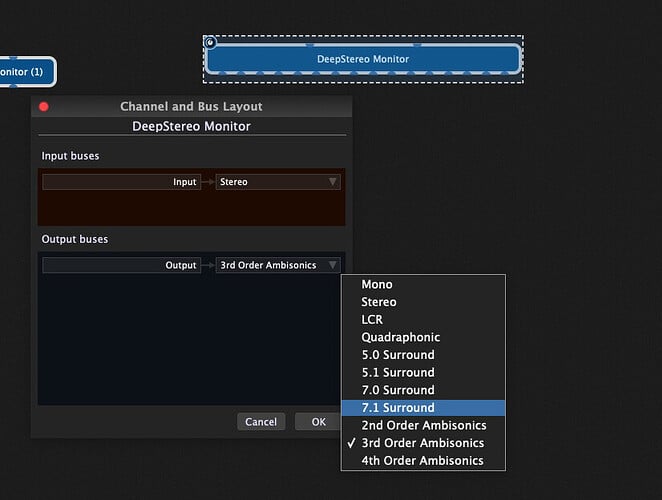Pick 7.0 Surround layout
662x500 pixels.
423,390
